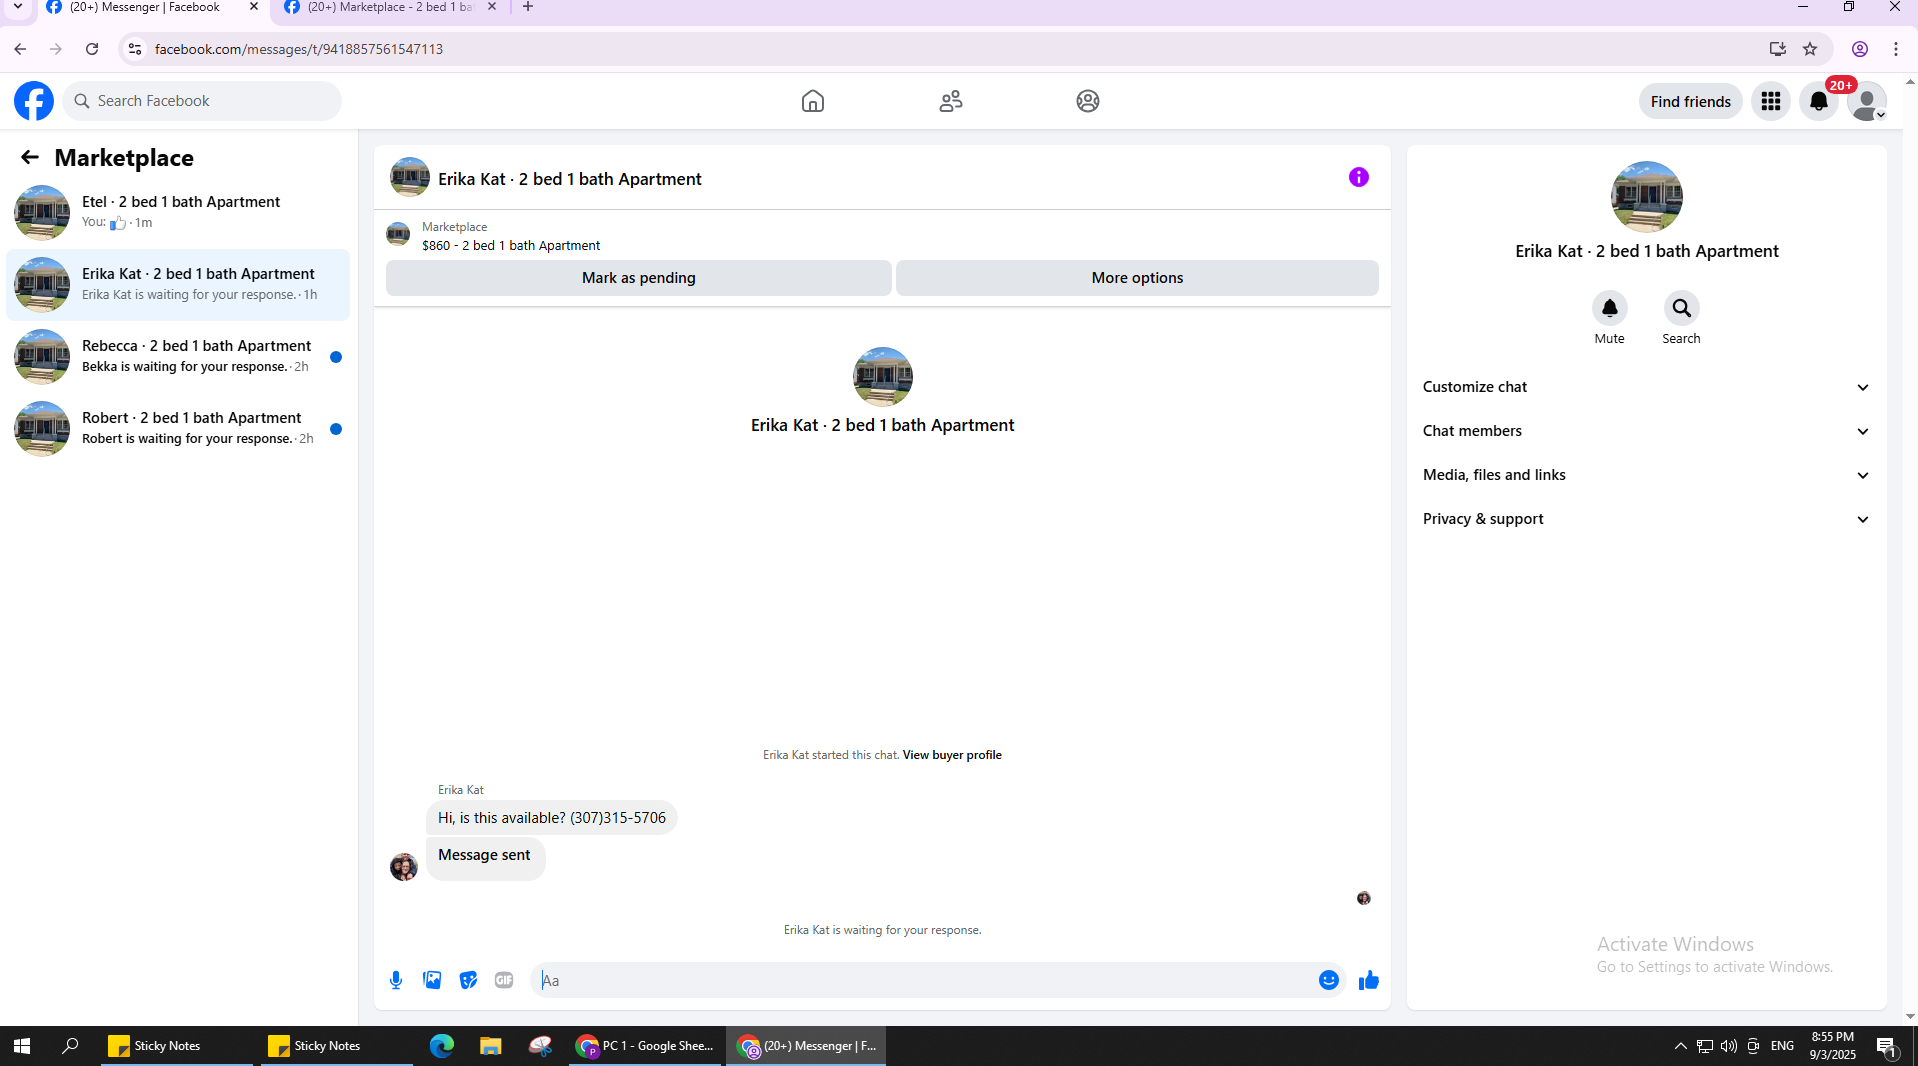Image resolution: width=1918 pixels, height=1066 pixels.
Task: Click the install app icon in address bar
Action: [x=1777, y=49]
